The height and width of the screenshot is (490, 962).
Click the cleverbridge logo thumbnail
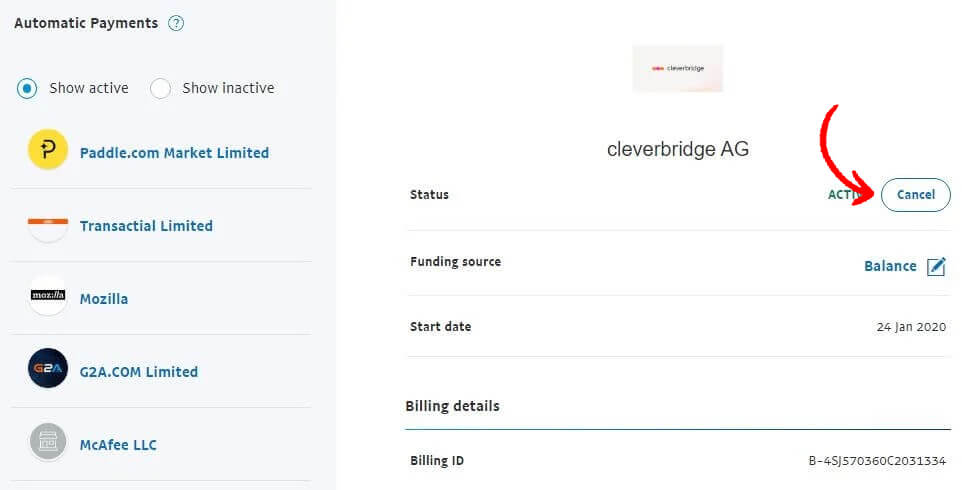[678, 68]
